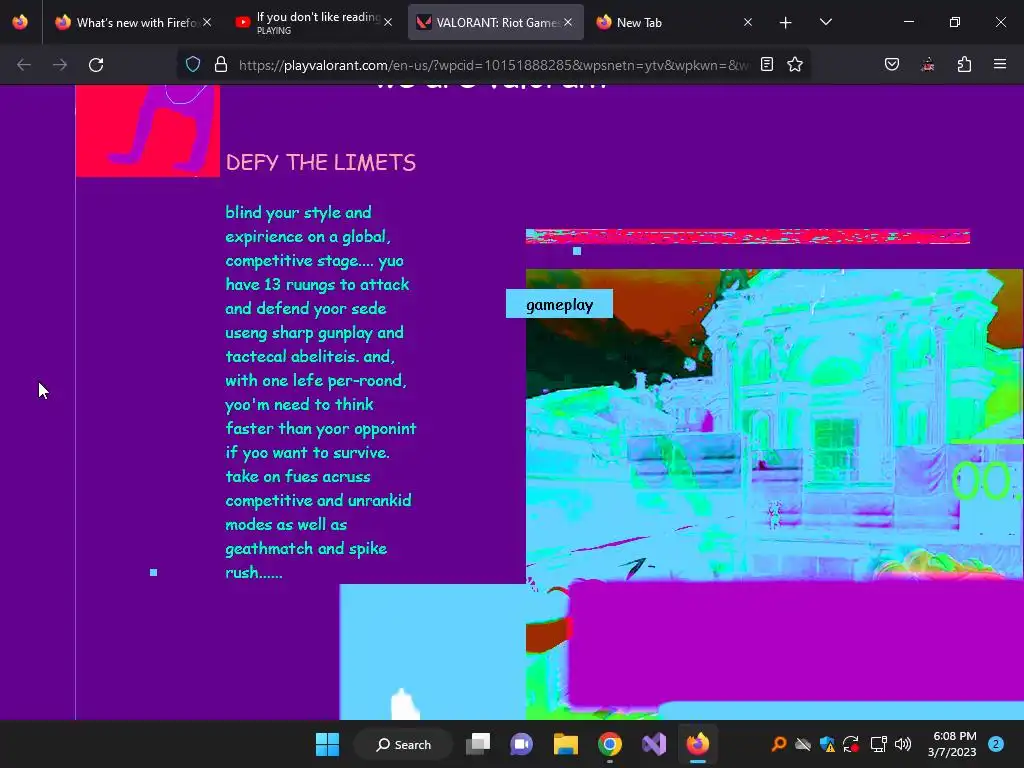Click the gameplay video thumbnail
Image resolution: width=1024 pixels, height=768 pixels.
point(774,424)
